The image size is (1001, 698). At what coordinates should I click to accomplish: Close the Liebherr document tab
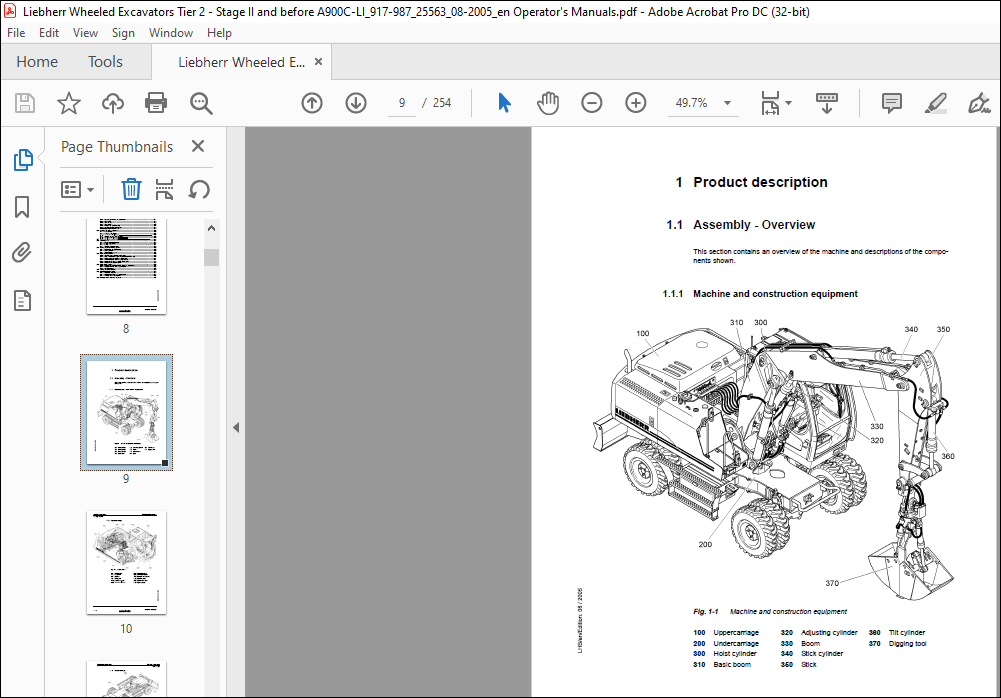coord(319,61)
